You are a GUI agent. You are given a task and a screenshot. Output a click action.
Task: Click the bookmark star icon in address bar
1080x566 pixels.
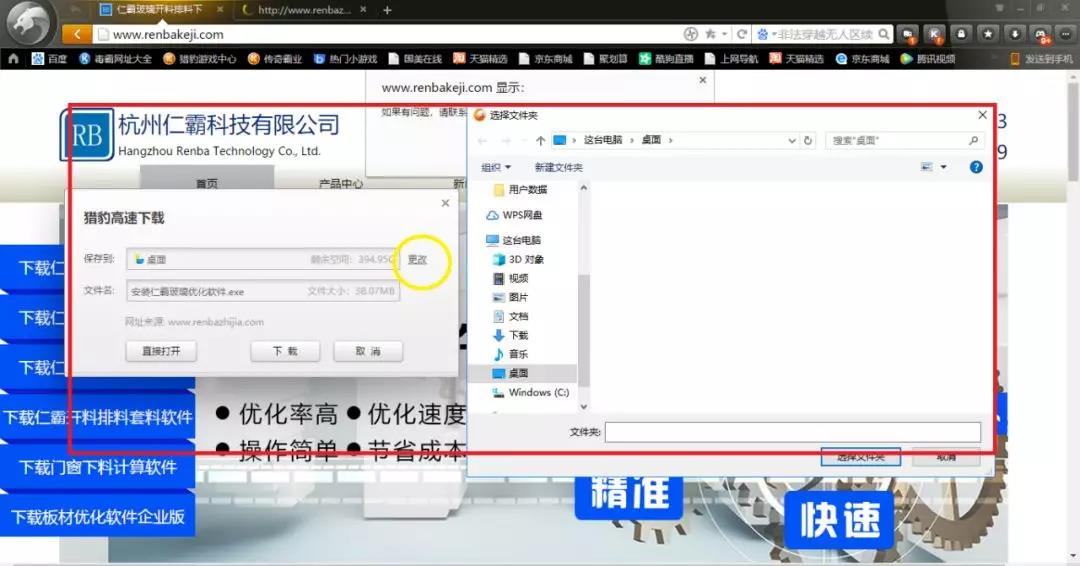coord(709,34)
